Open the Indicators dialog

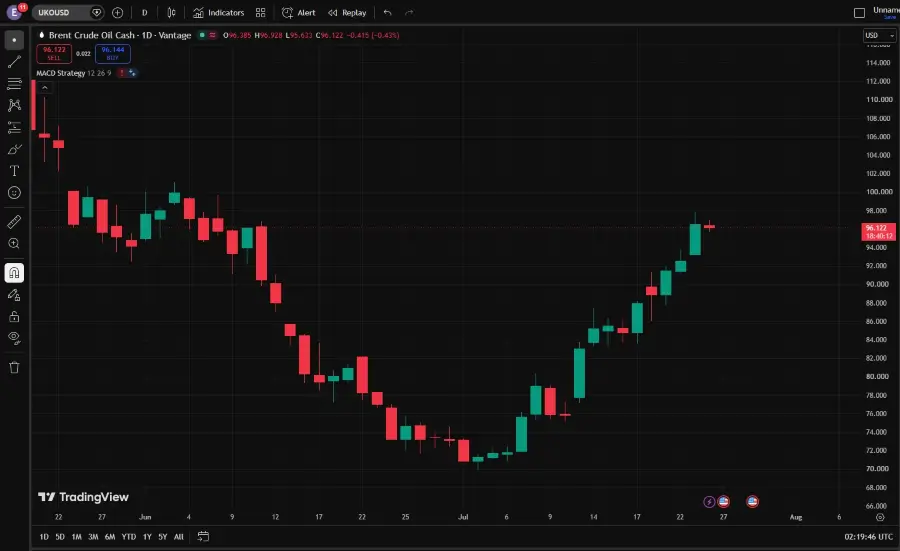[219, 13]
